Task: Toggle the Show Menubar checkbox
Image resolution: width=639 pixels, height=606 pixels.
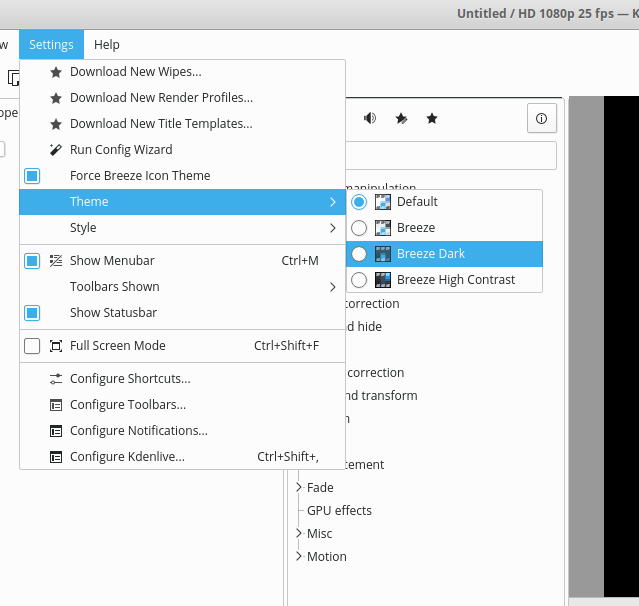Action: tap(32, 261)
